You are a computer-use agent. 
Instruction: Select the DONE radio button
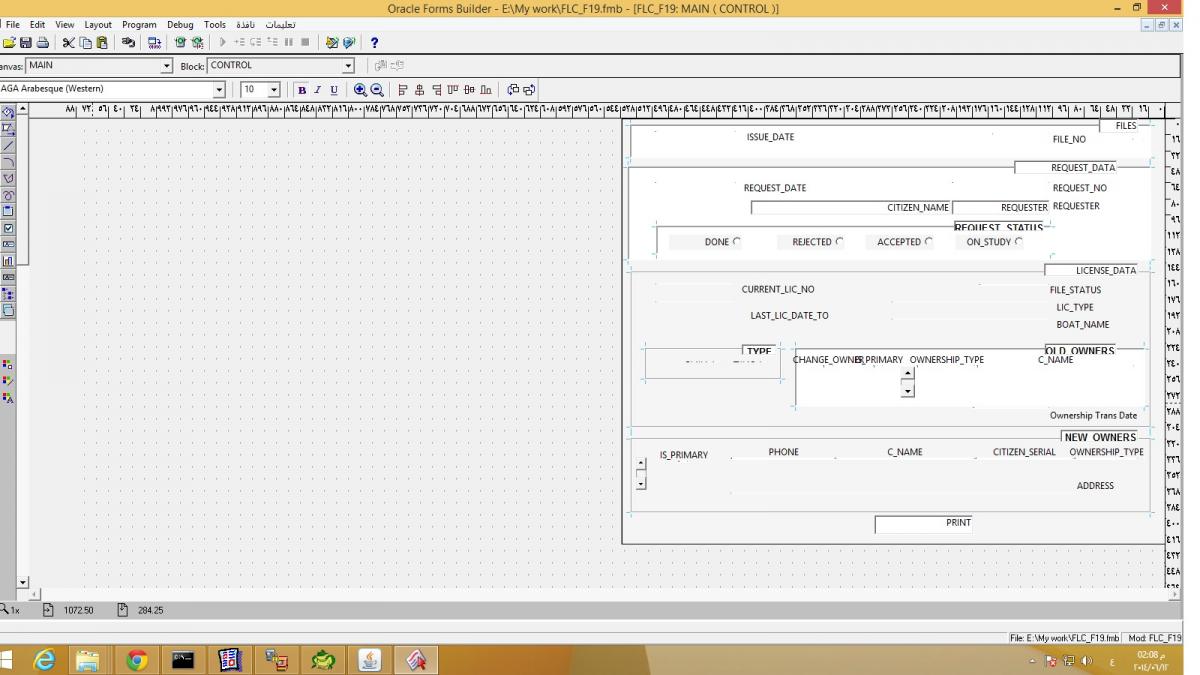click(737, 241)
